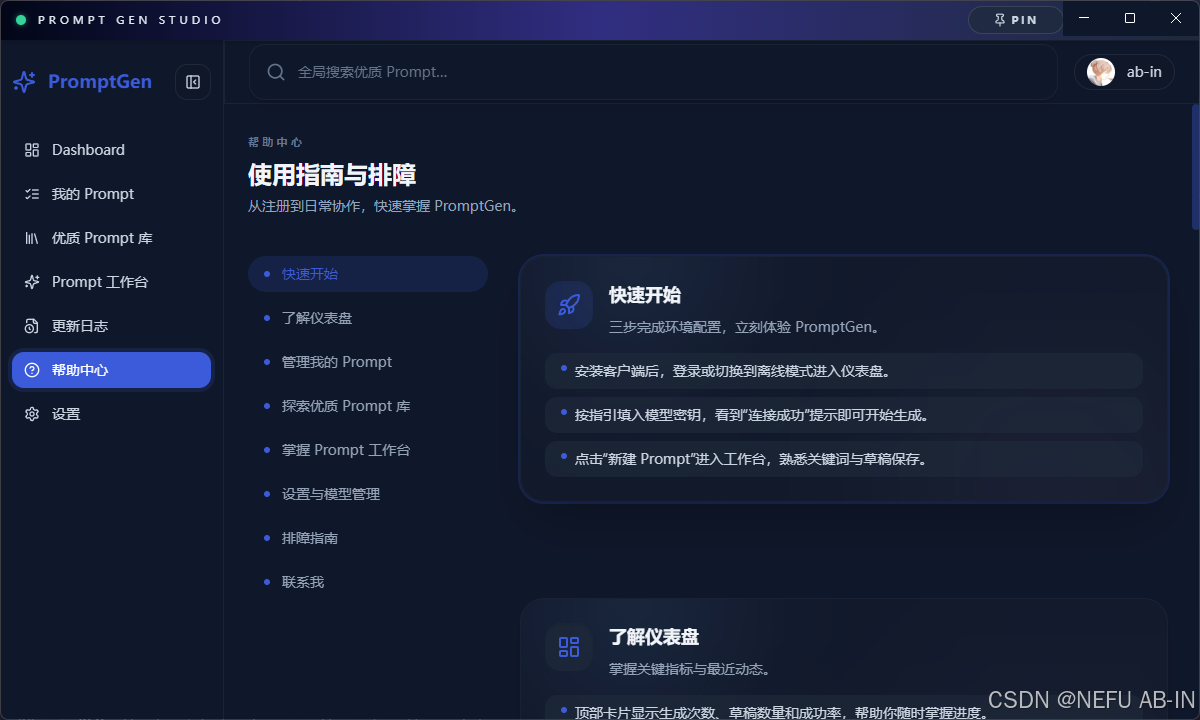Jump to 排障指南 section
Image resolution: width=1200 pixels, height=720 pixels.
(x=368, y=538)
